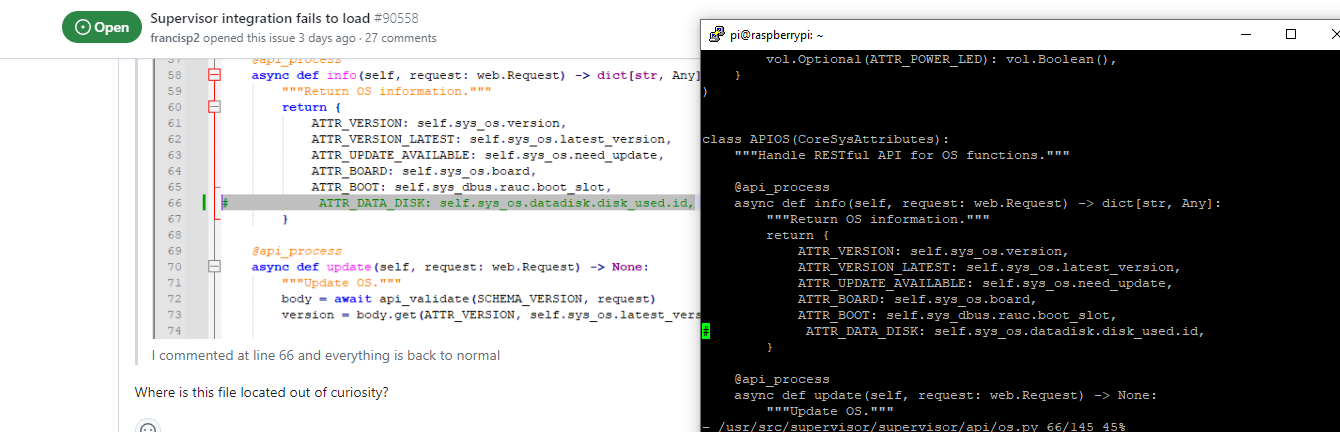Open the emoji reaction smiley button
Viewport: 1340px width, 432px height.
148,428
